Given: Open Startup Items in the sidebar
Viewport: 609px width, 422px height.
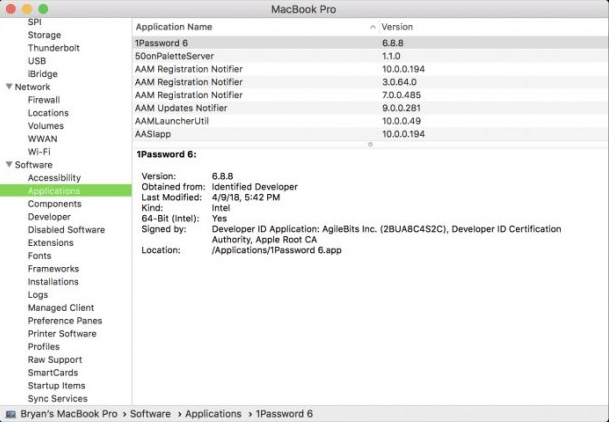Looking at the screenshot, I should 56,386.
